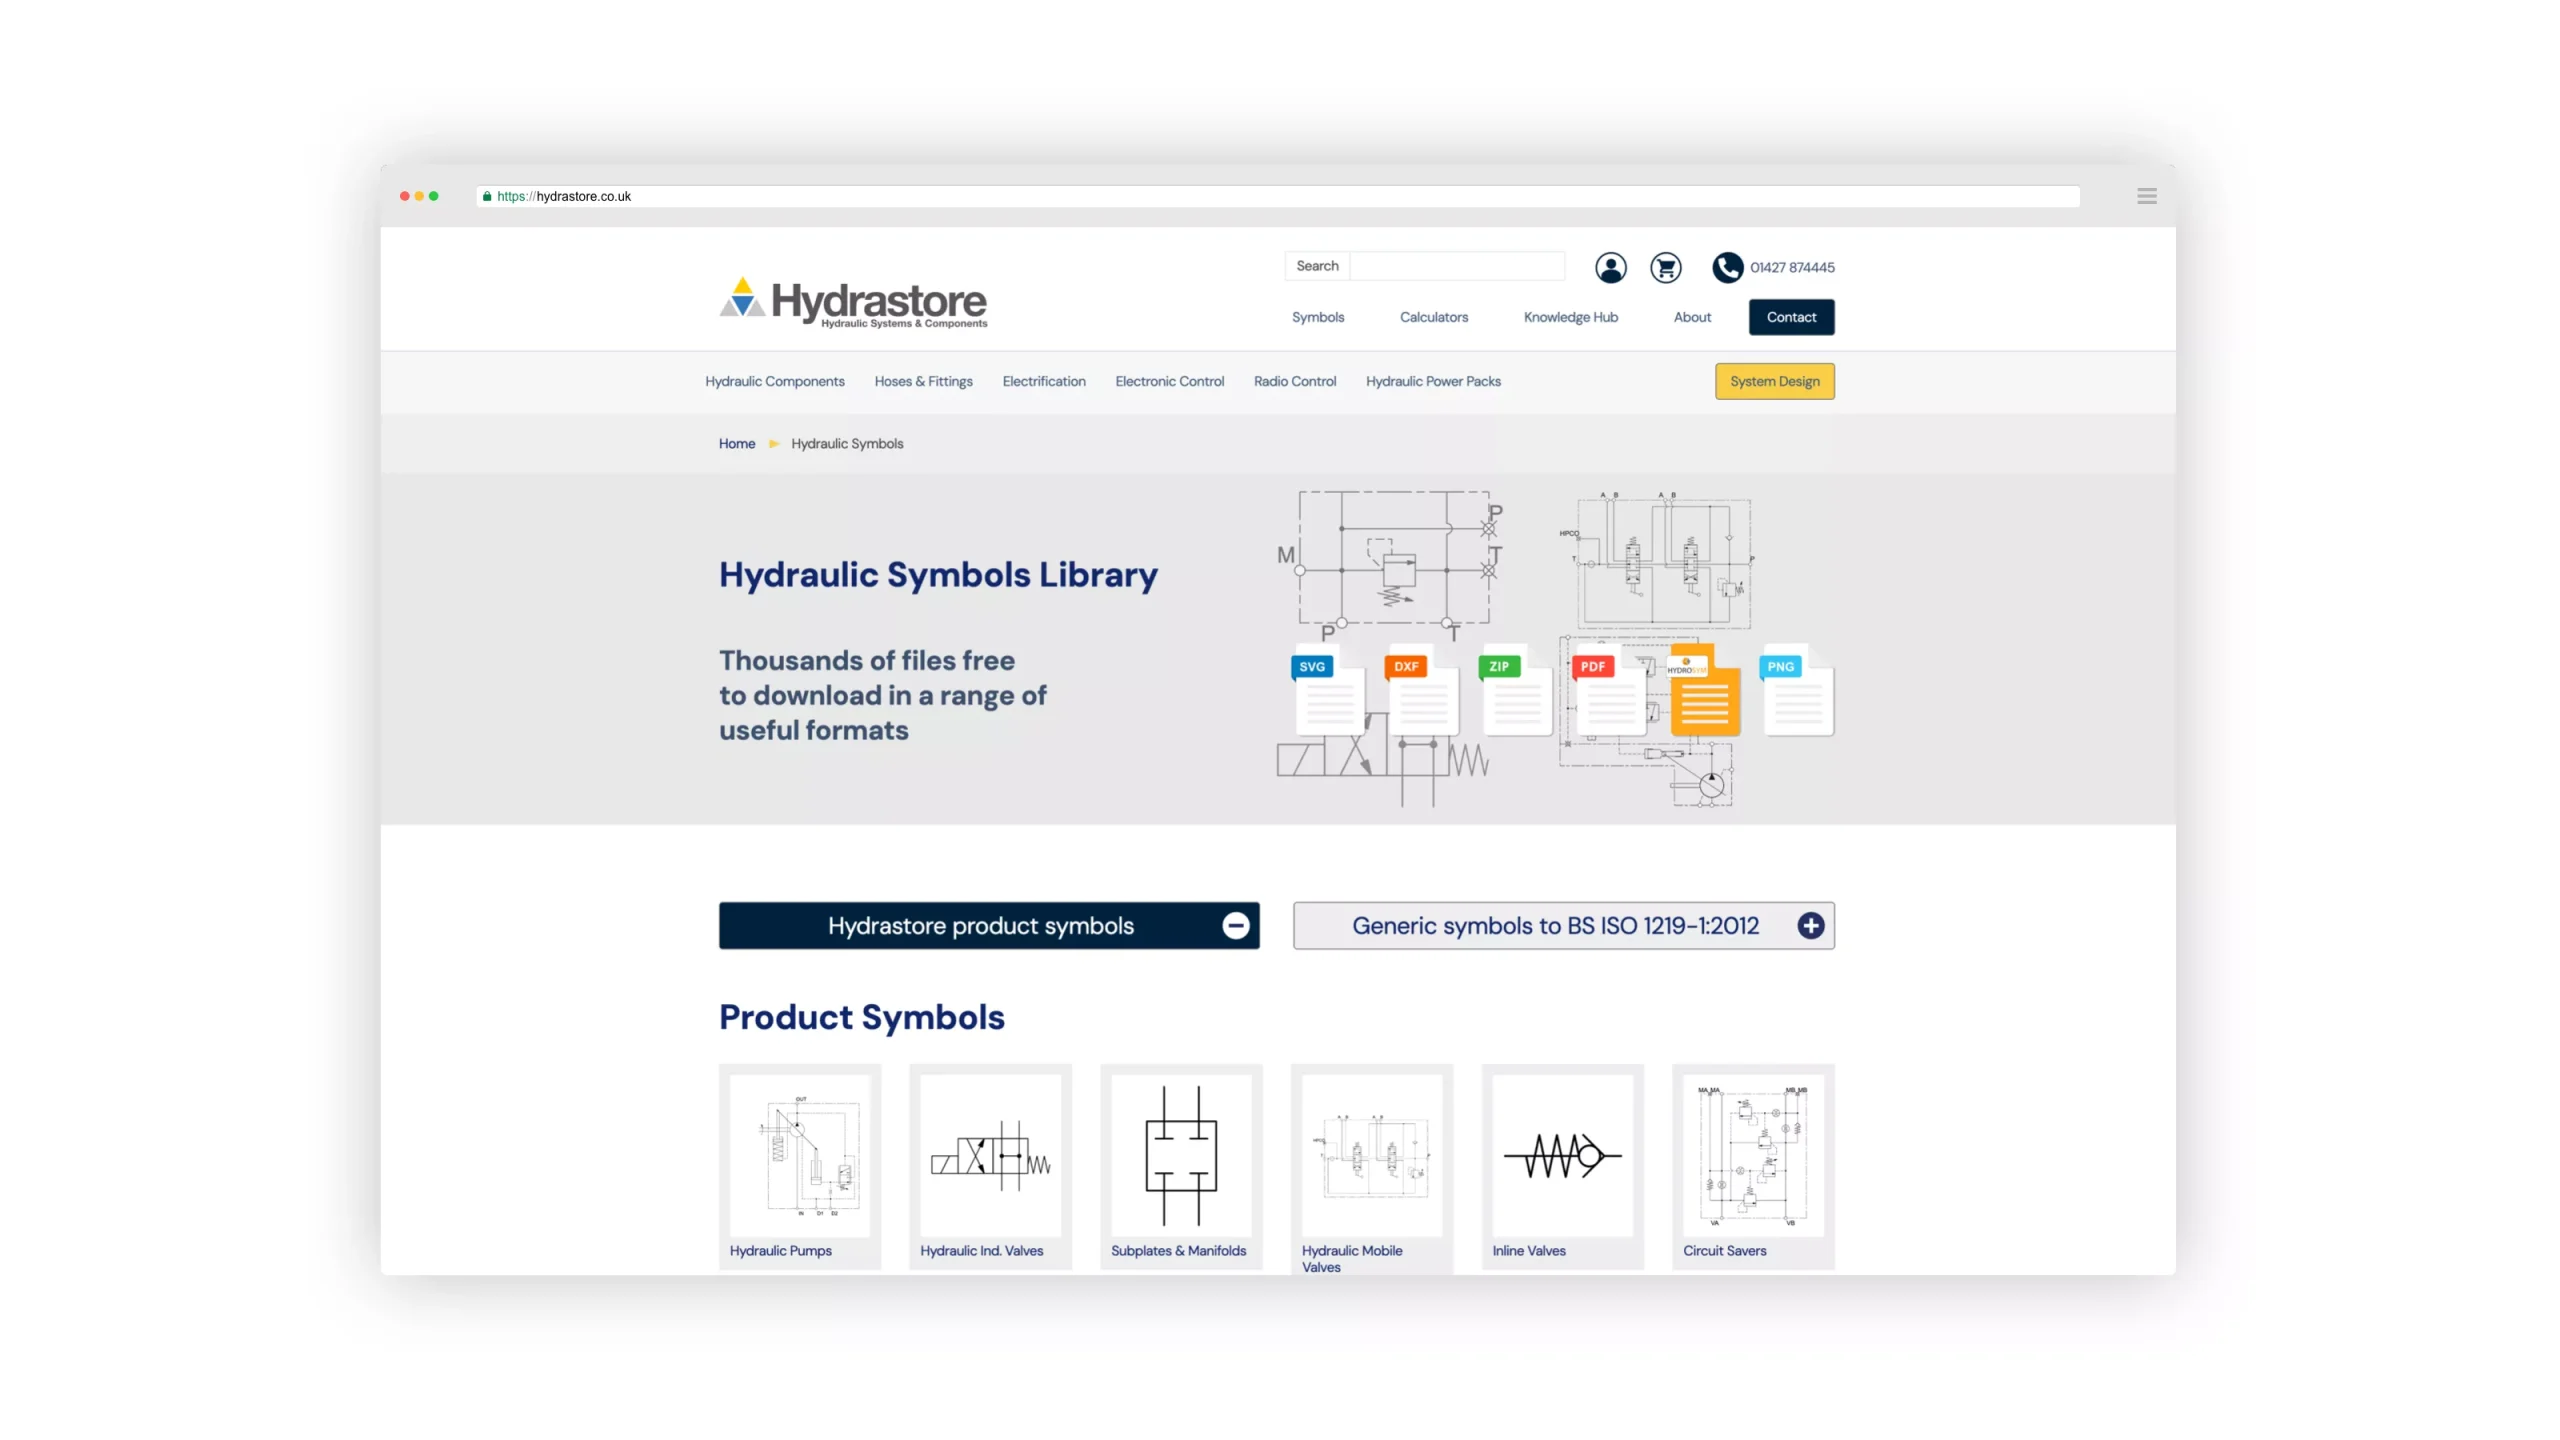Open the Subplates & Manifolds thumbnail
The width and height of the screenshot is (2560, 1440).
(x=1181, y=1155)
